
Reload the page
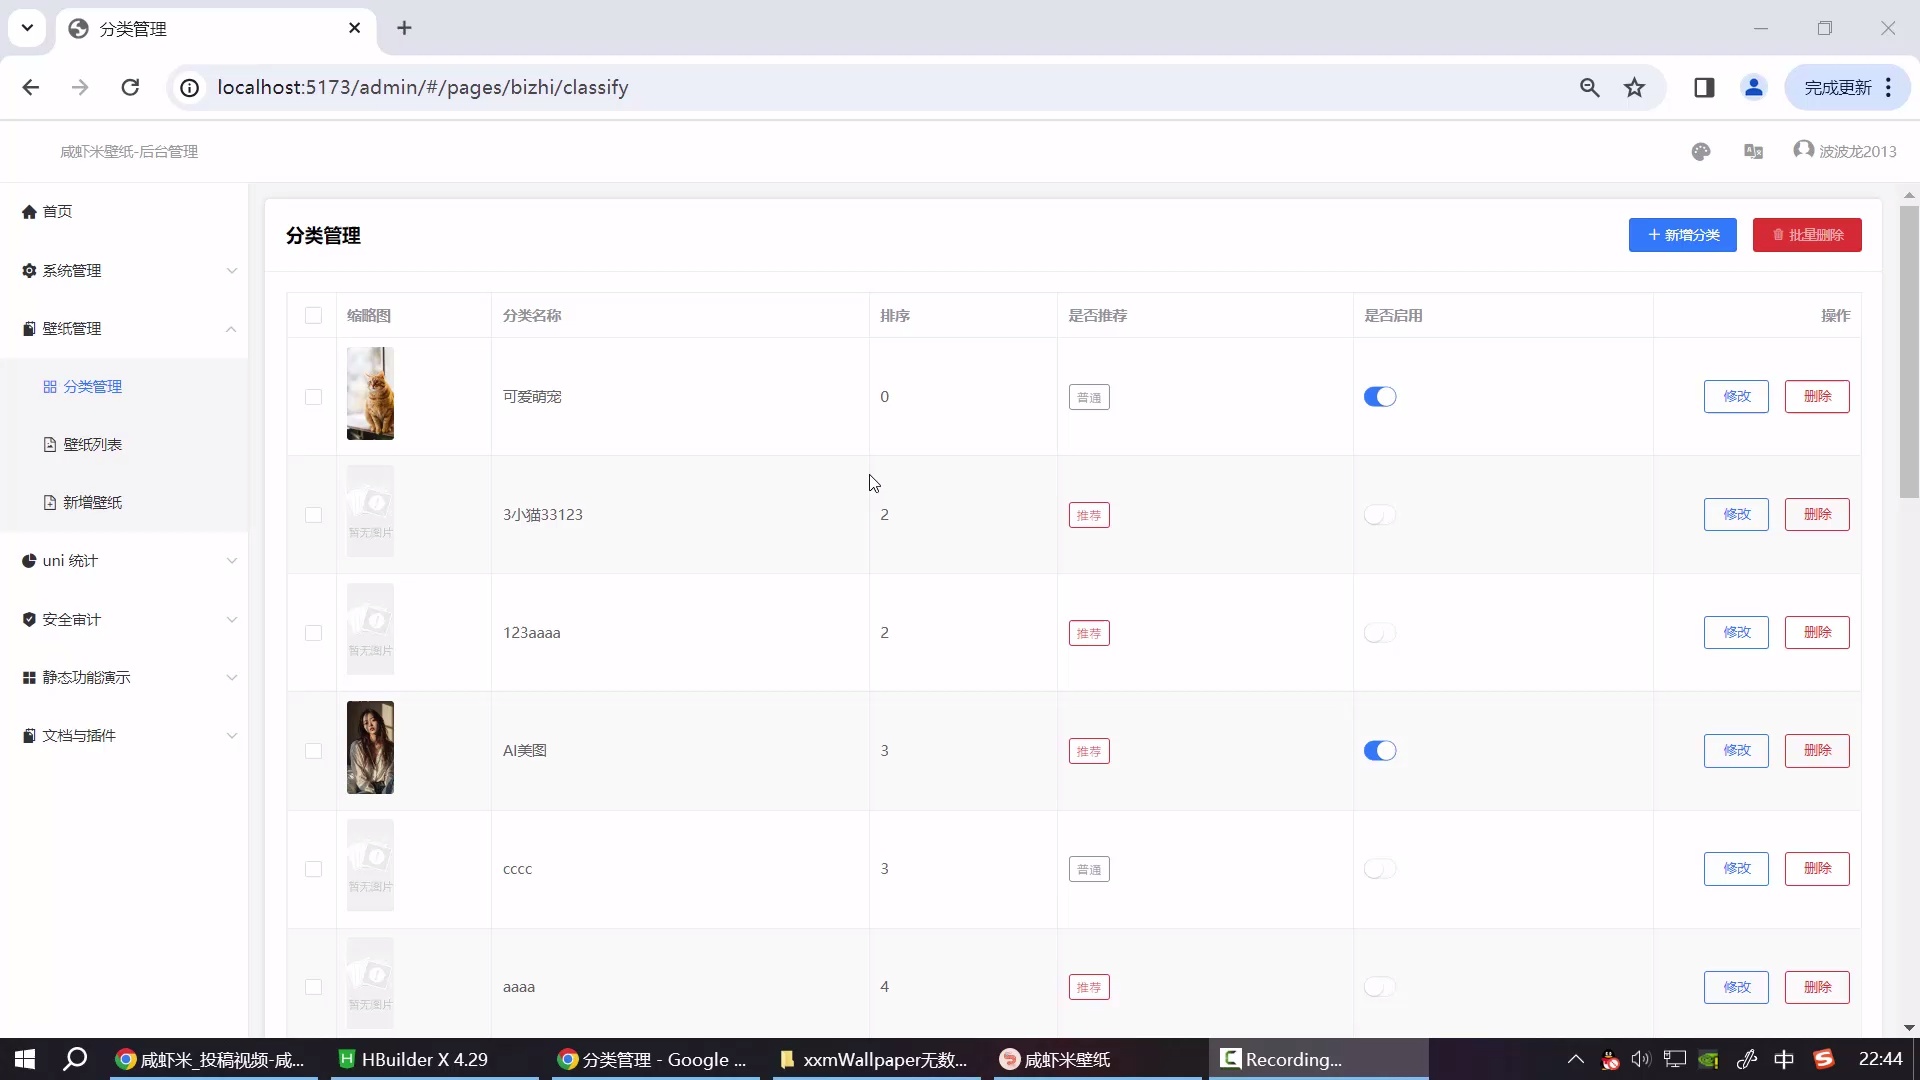[130, 88]
